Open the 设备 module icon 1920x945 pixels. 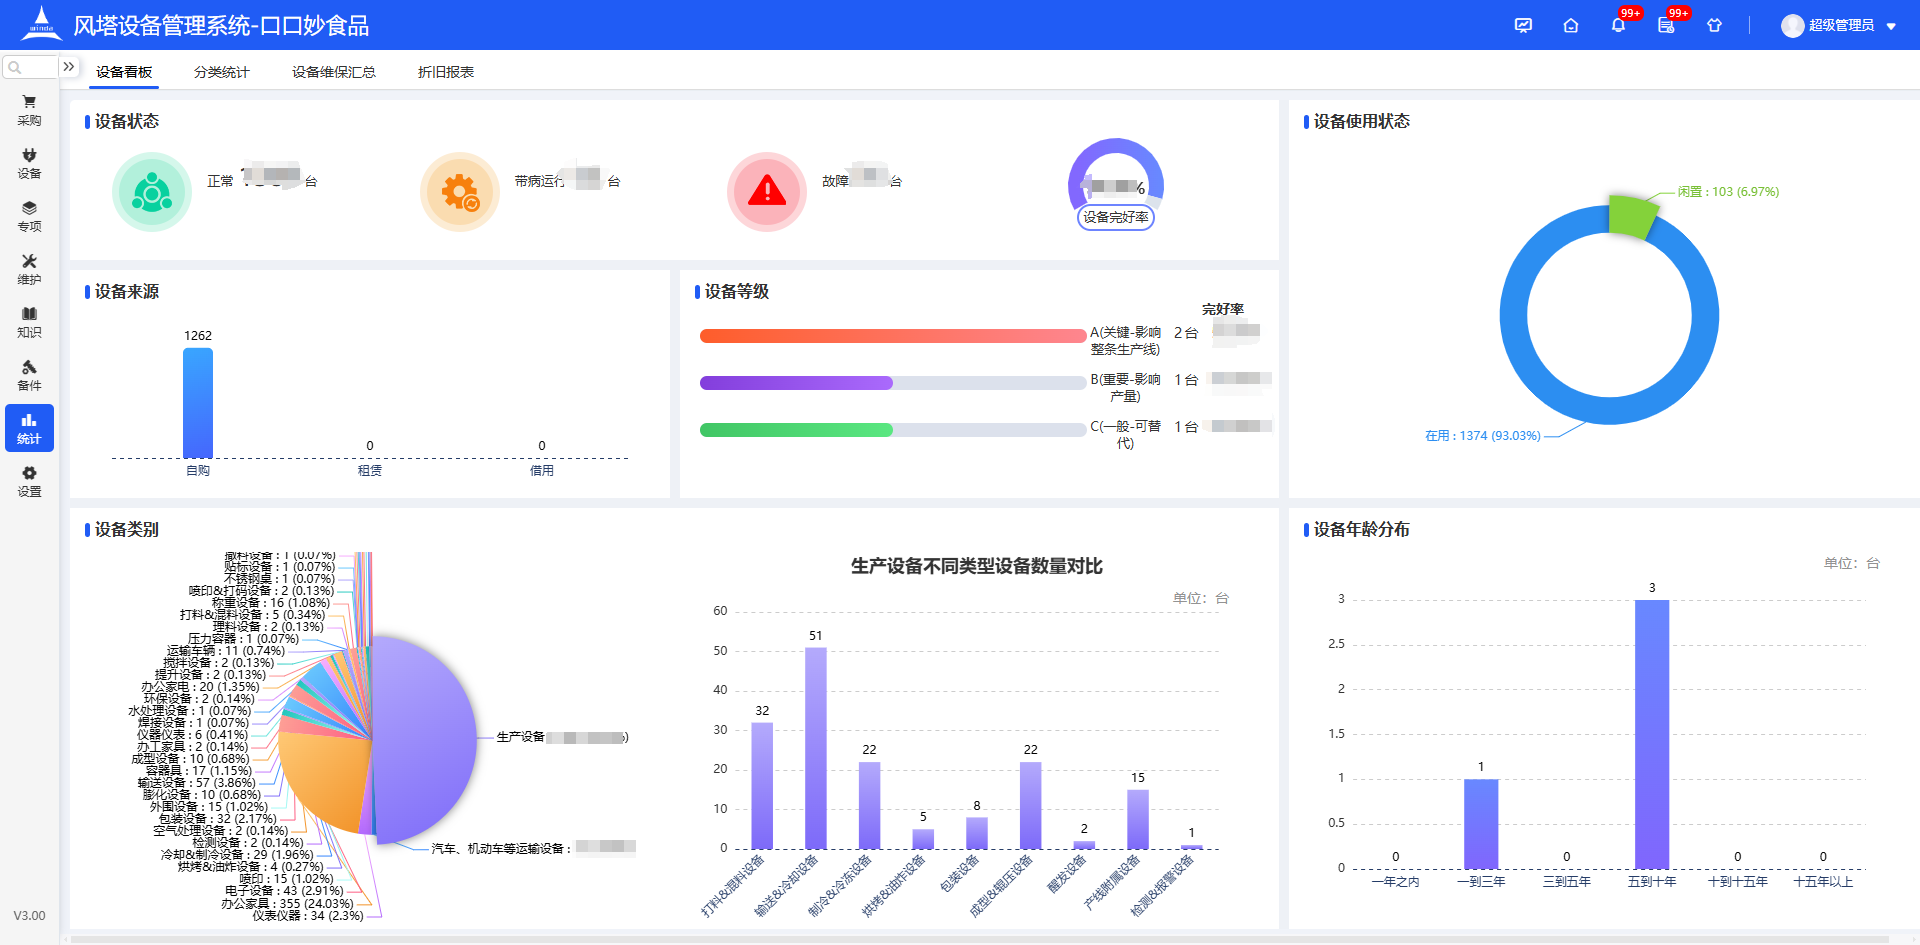click(x=29, y=162)
